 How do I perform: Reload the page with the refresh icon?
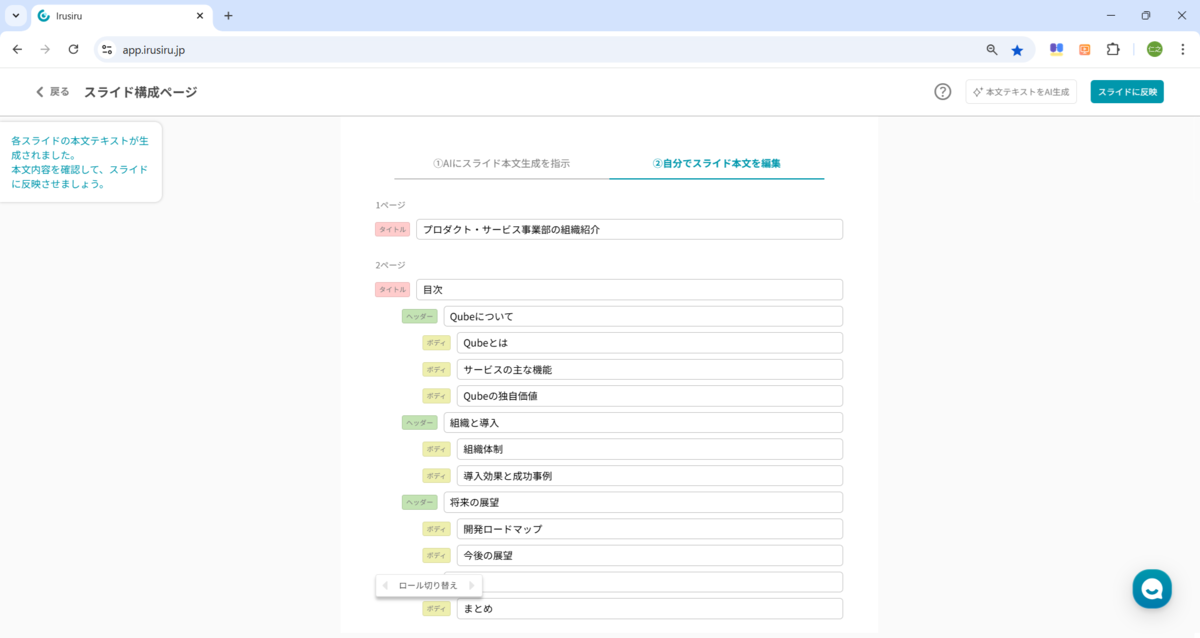pos(73,49)
